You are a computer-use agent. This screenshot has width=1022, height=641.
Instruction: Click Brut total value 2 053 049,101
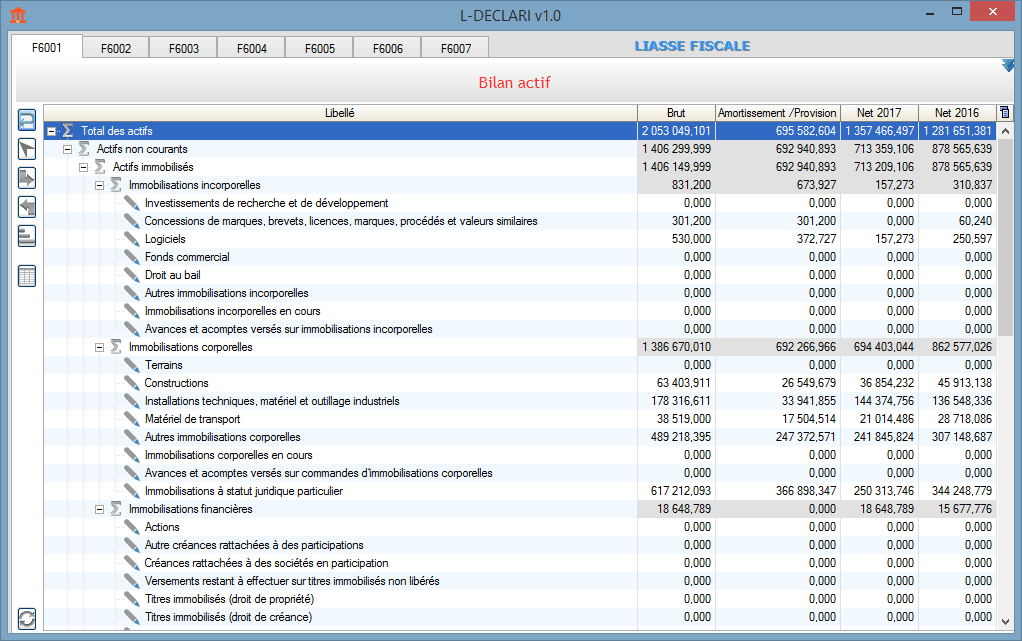point(677,131)
